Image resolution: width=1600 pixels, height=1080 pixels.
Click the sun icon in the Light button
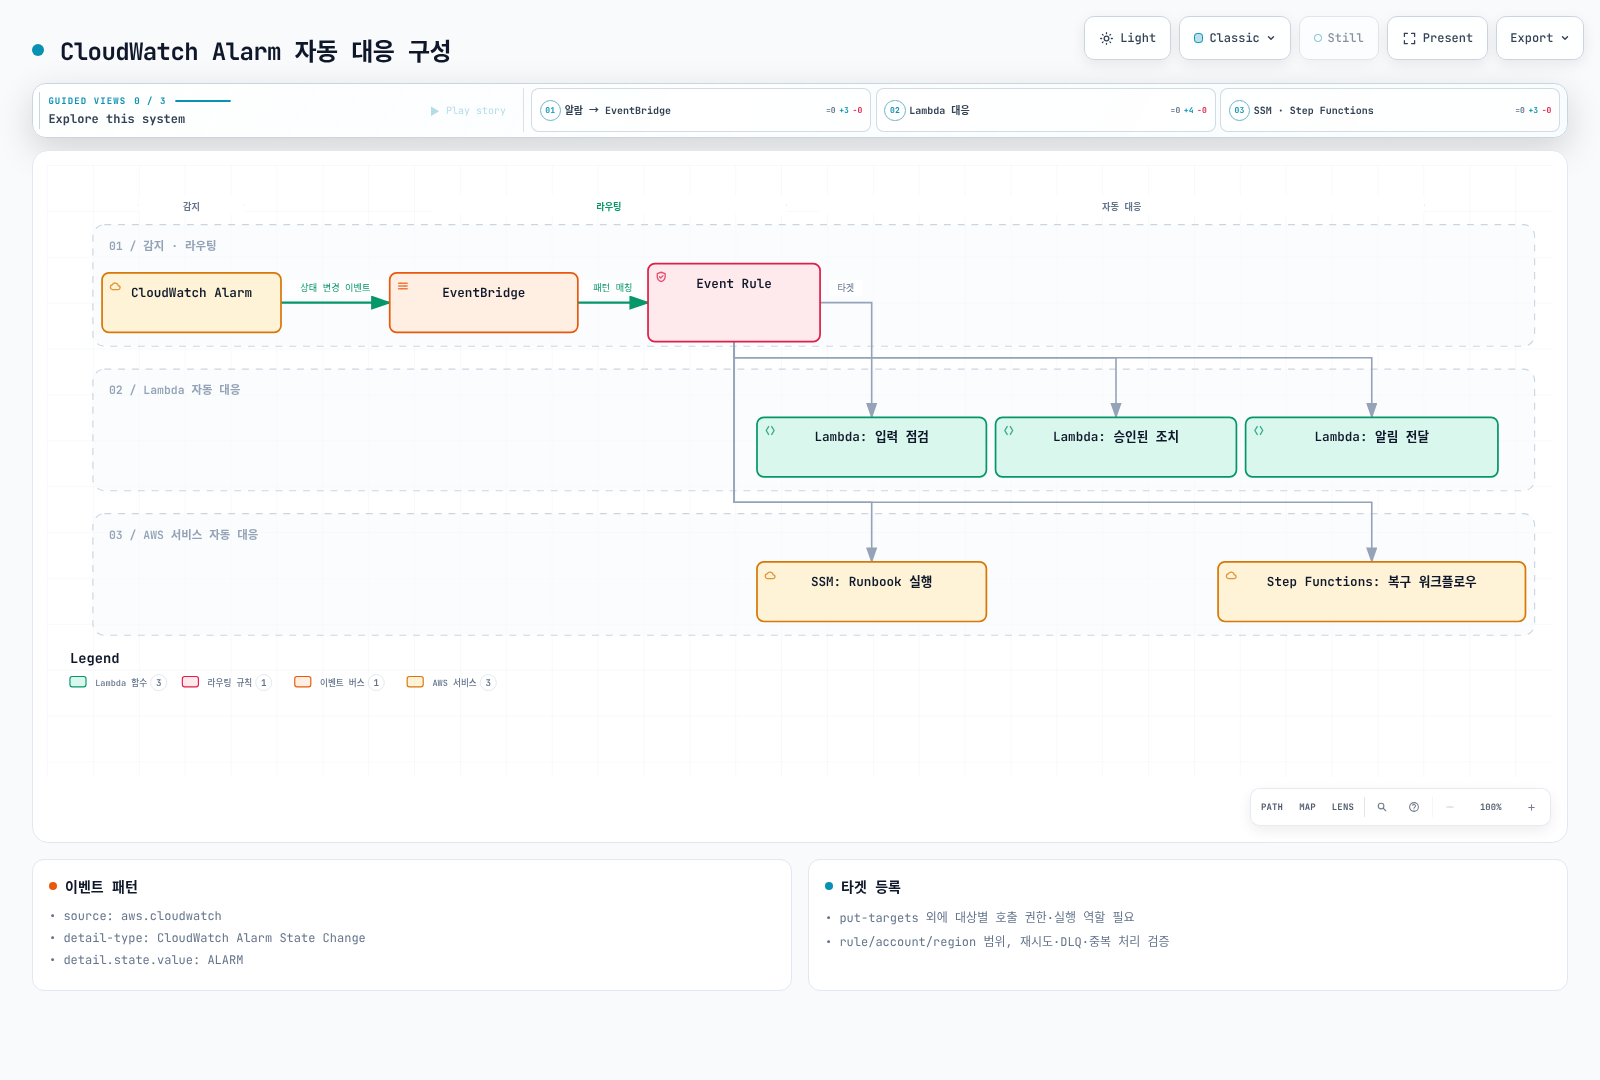point(1106,38)
